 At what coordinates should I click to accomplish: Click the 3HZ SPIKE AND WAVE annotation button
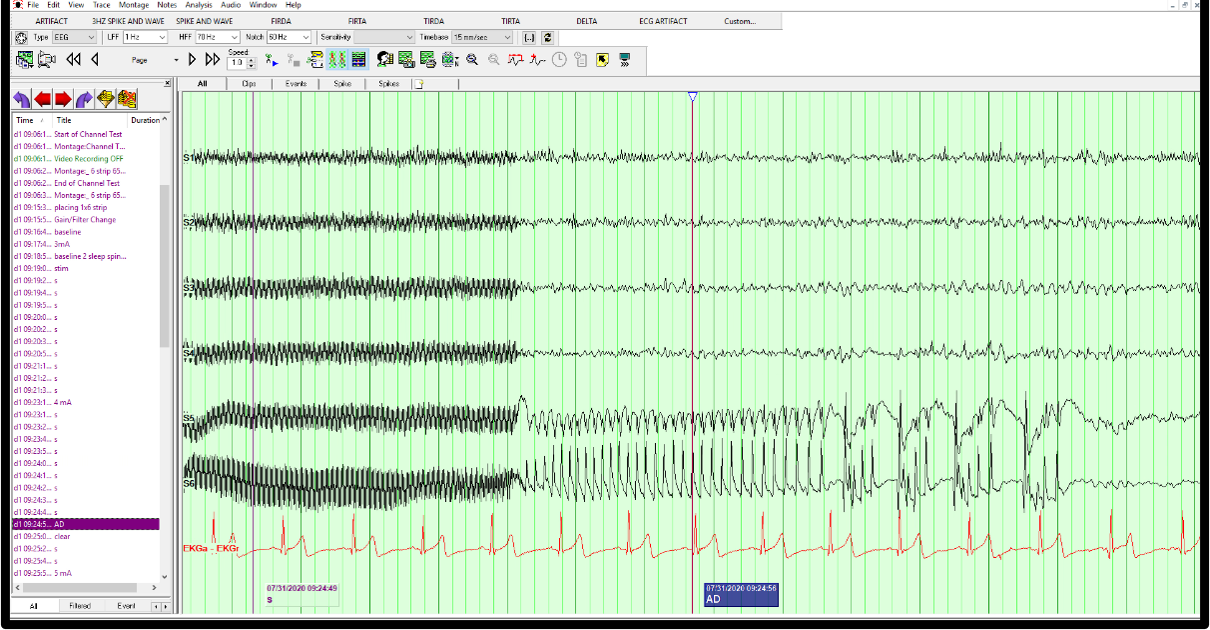[x=126, y=21]
